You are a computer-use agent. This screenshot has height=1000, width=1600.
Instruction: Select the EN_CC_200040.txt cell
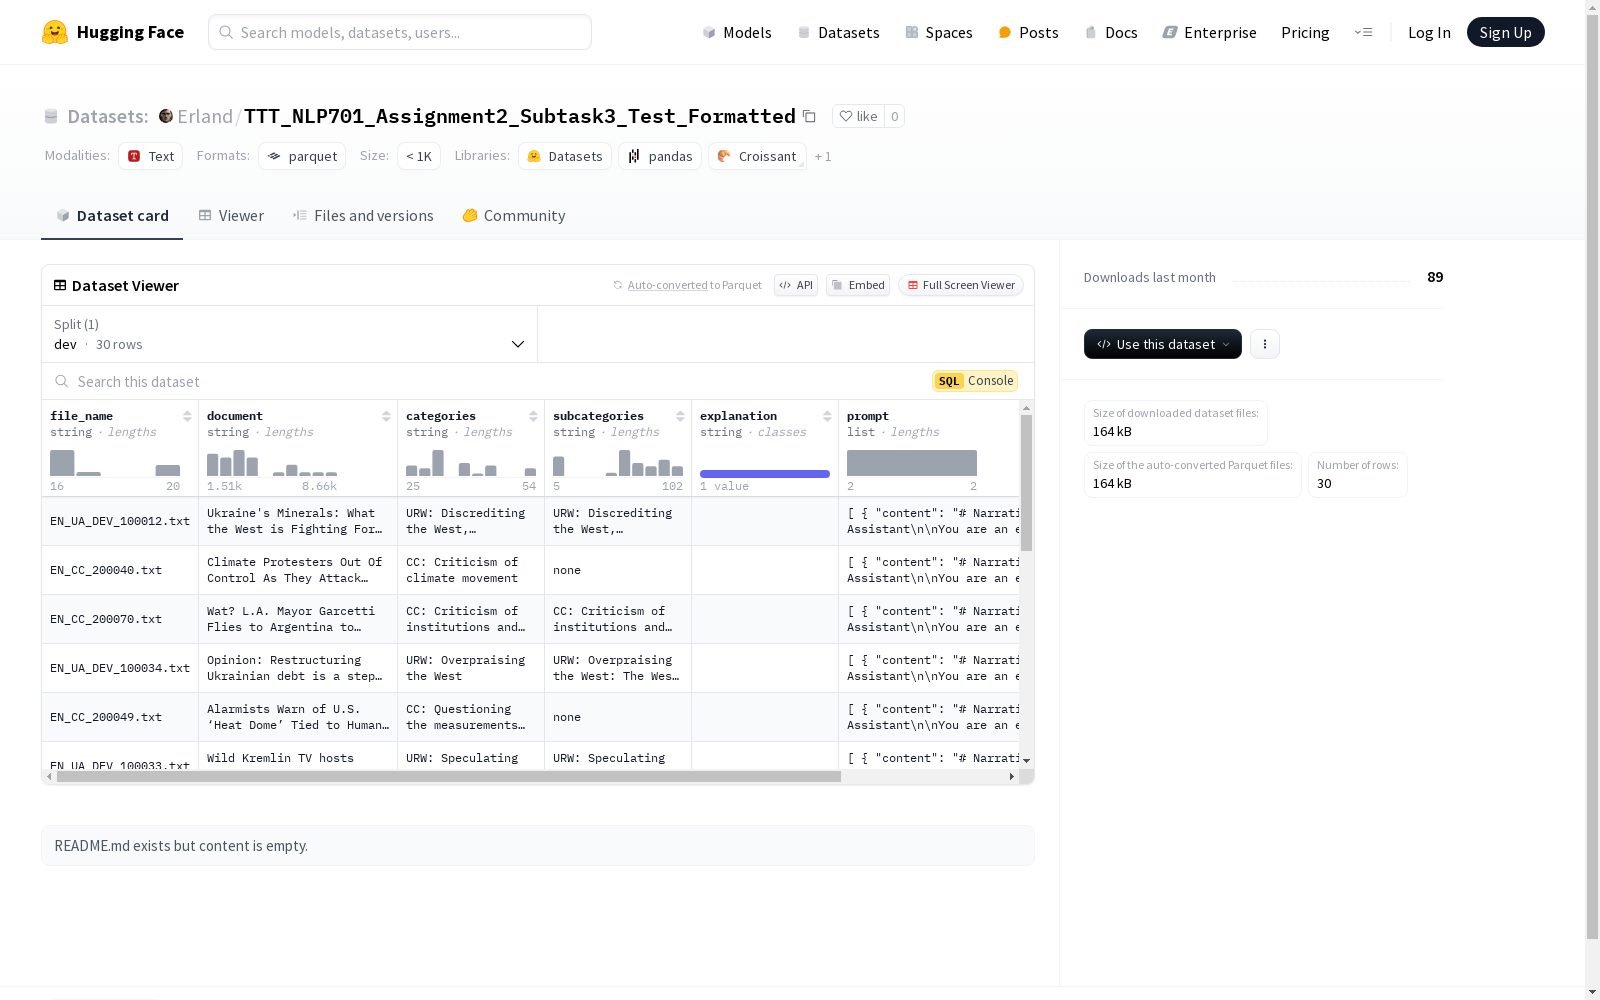click(120, 570)
